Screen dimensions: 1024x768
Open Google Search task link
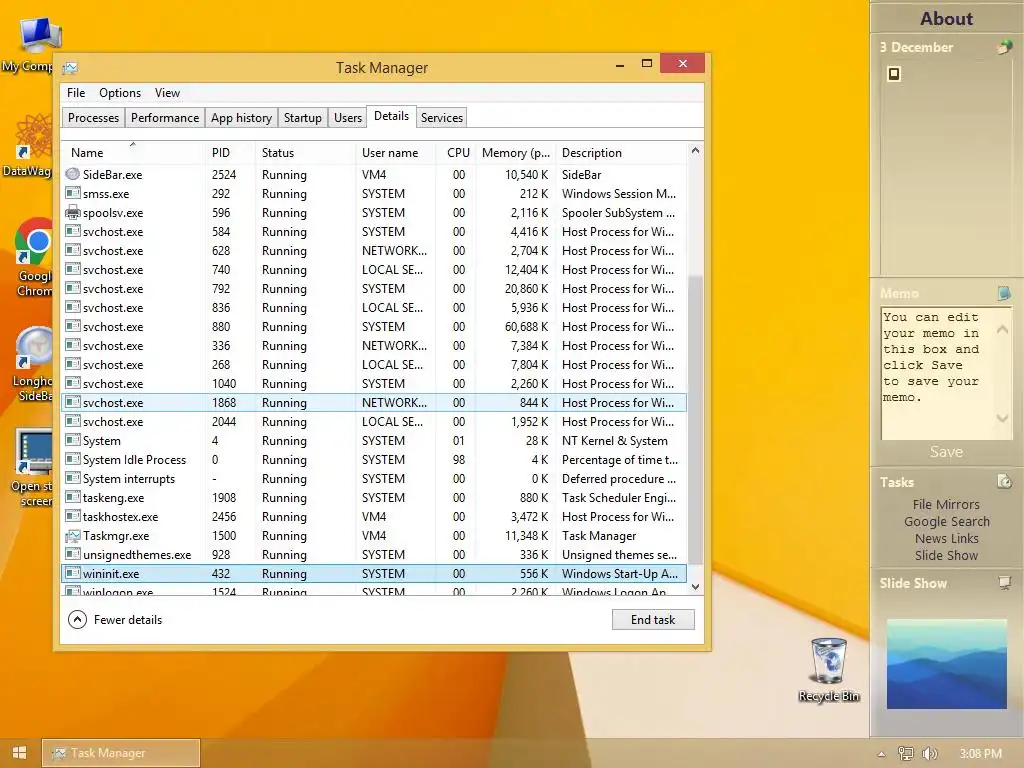[x=946, y=521]
